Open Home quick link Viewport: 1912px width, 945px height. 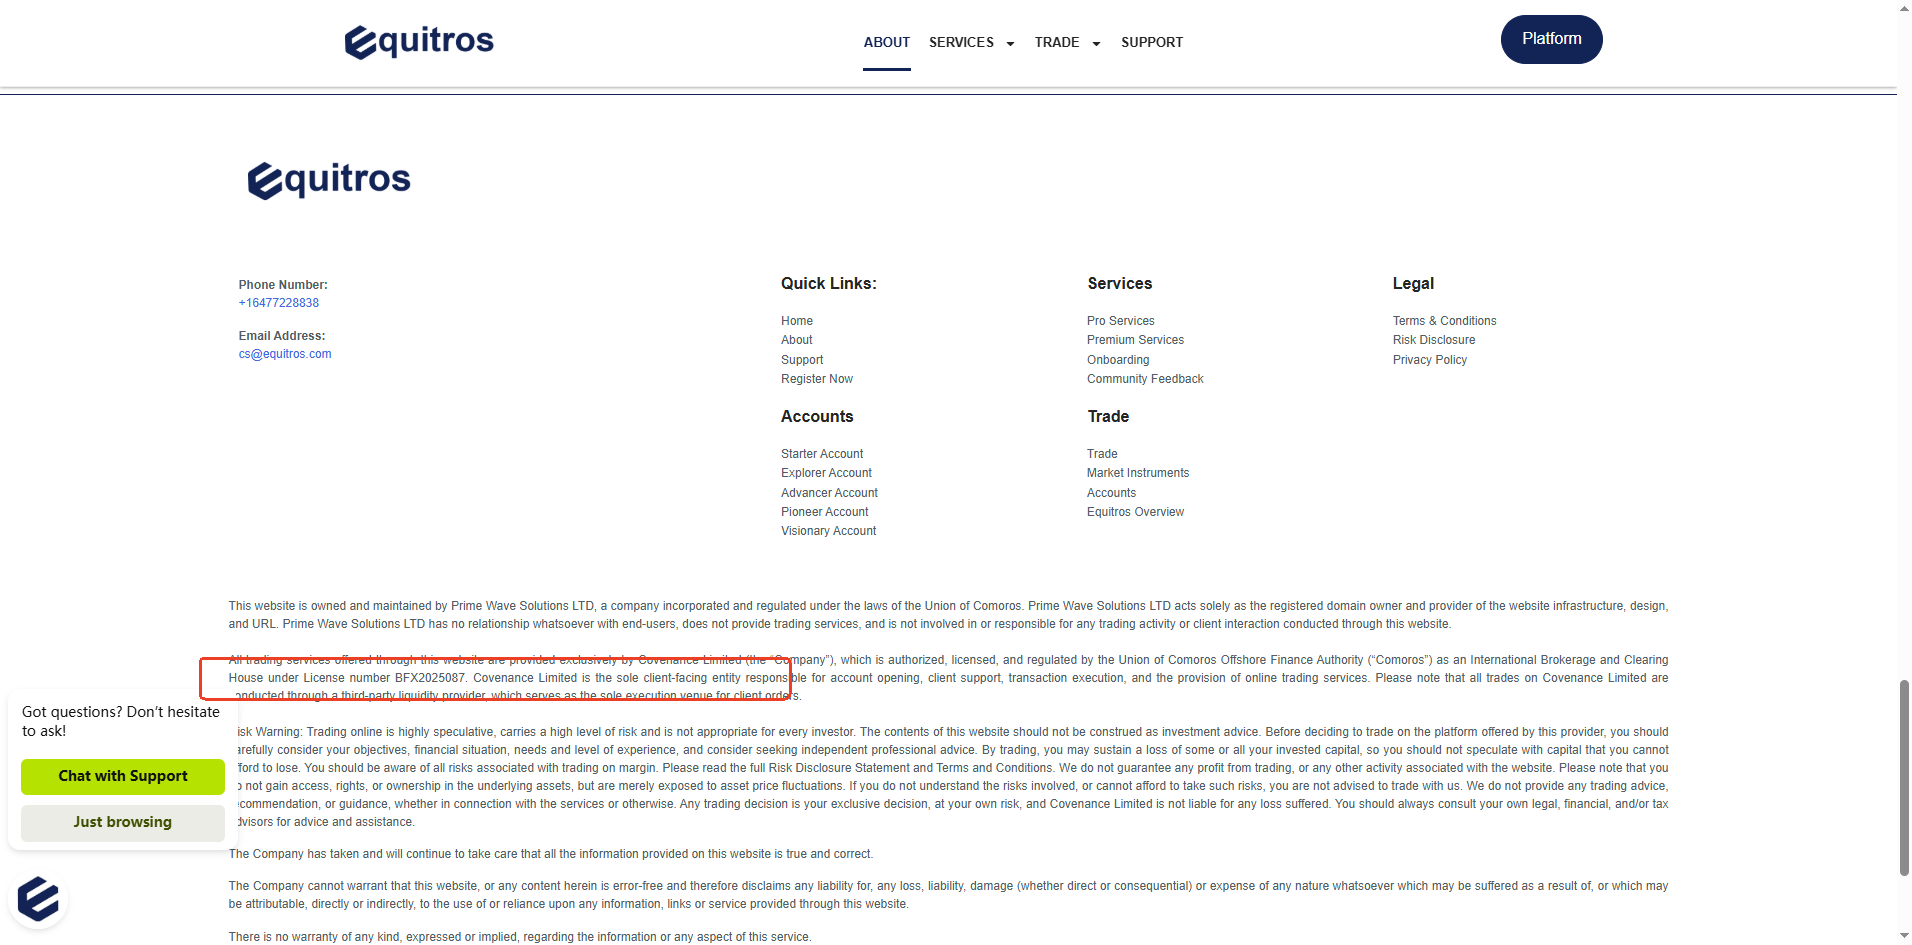pos(797,321)
